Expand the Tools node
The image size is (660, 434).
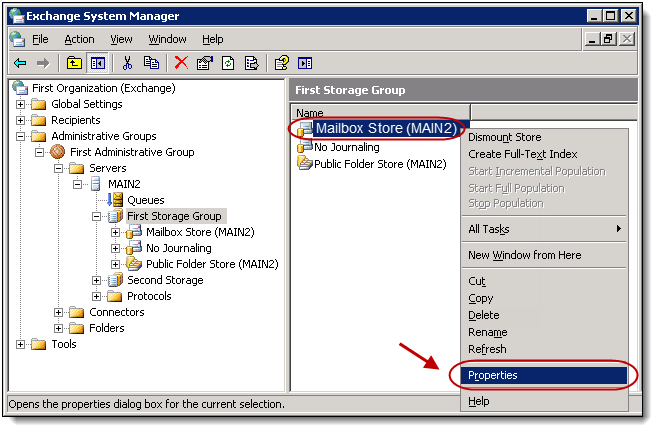coord(20,344)
